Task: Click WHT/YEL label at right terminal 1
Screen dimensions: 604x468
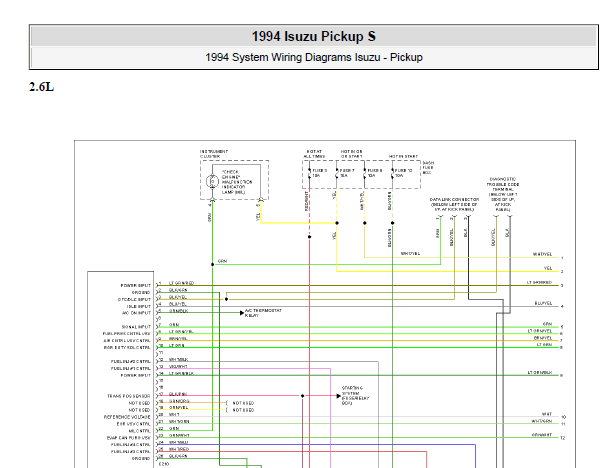Action: pos(542,254)
